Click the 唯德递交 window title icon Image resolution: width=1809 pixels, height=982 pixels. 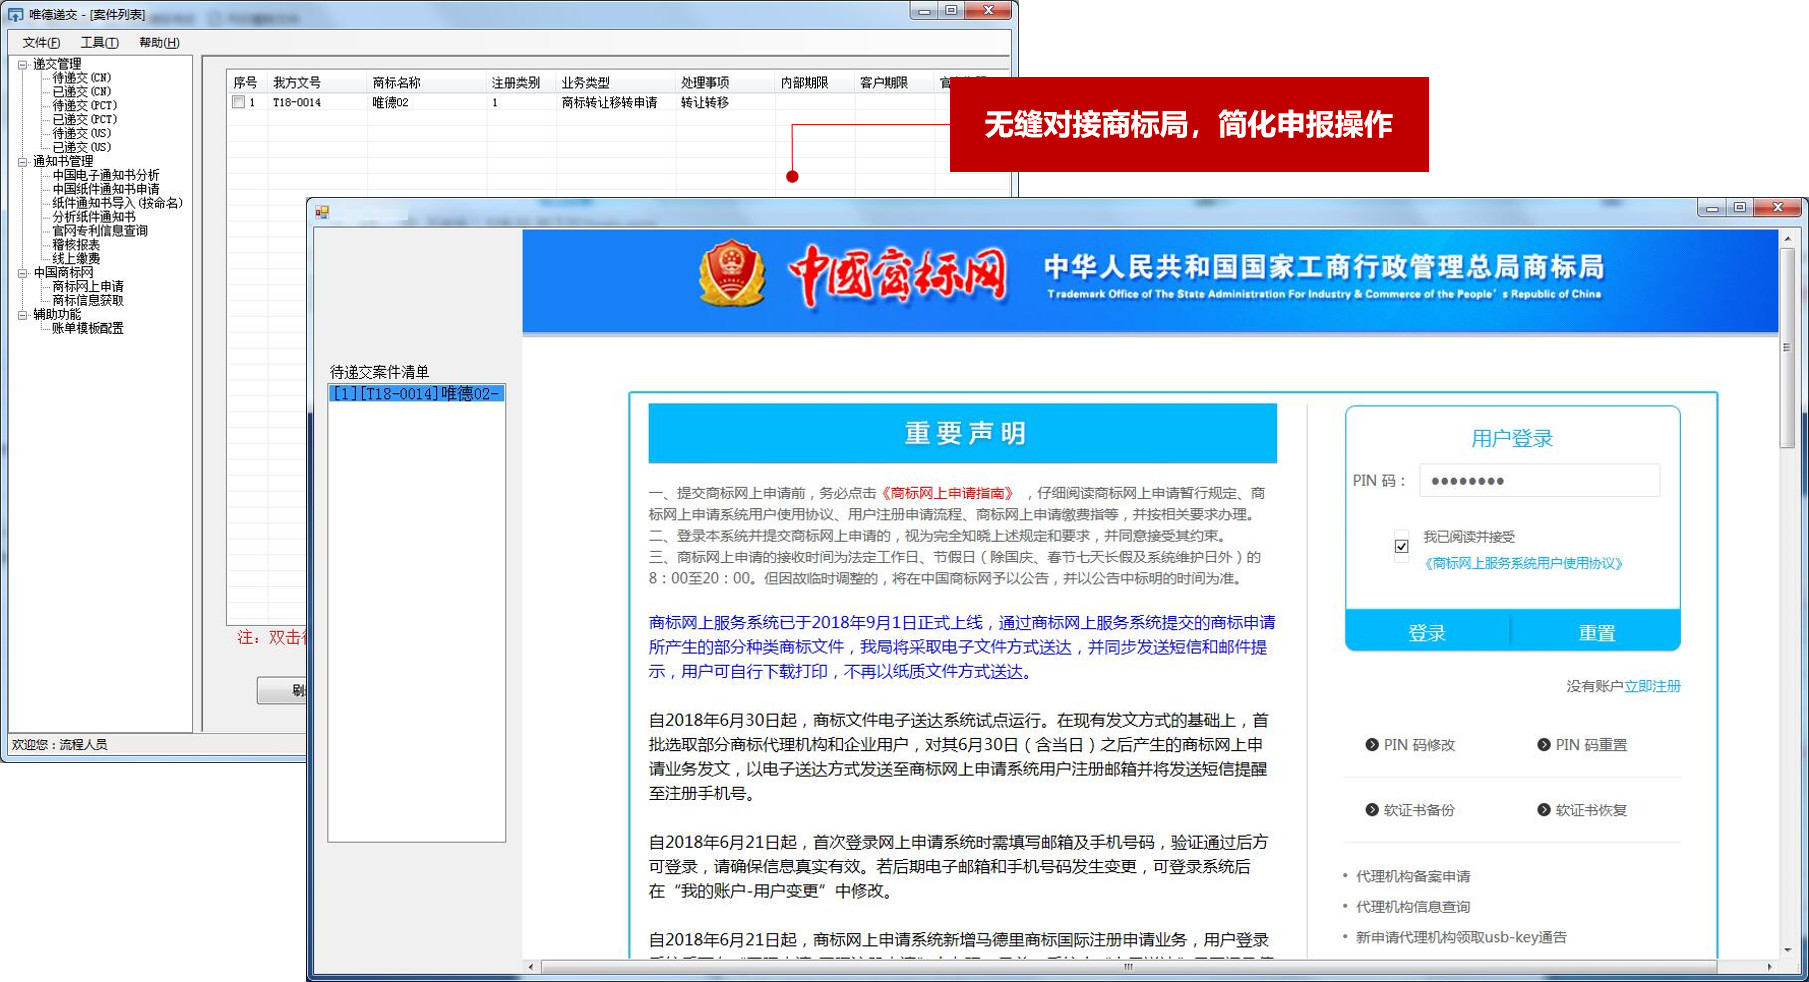coord(15,14)
